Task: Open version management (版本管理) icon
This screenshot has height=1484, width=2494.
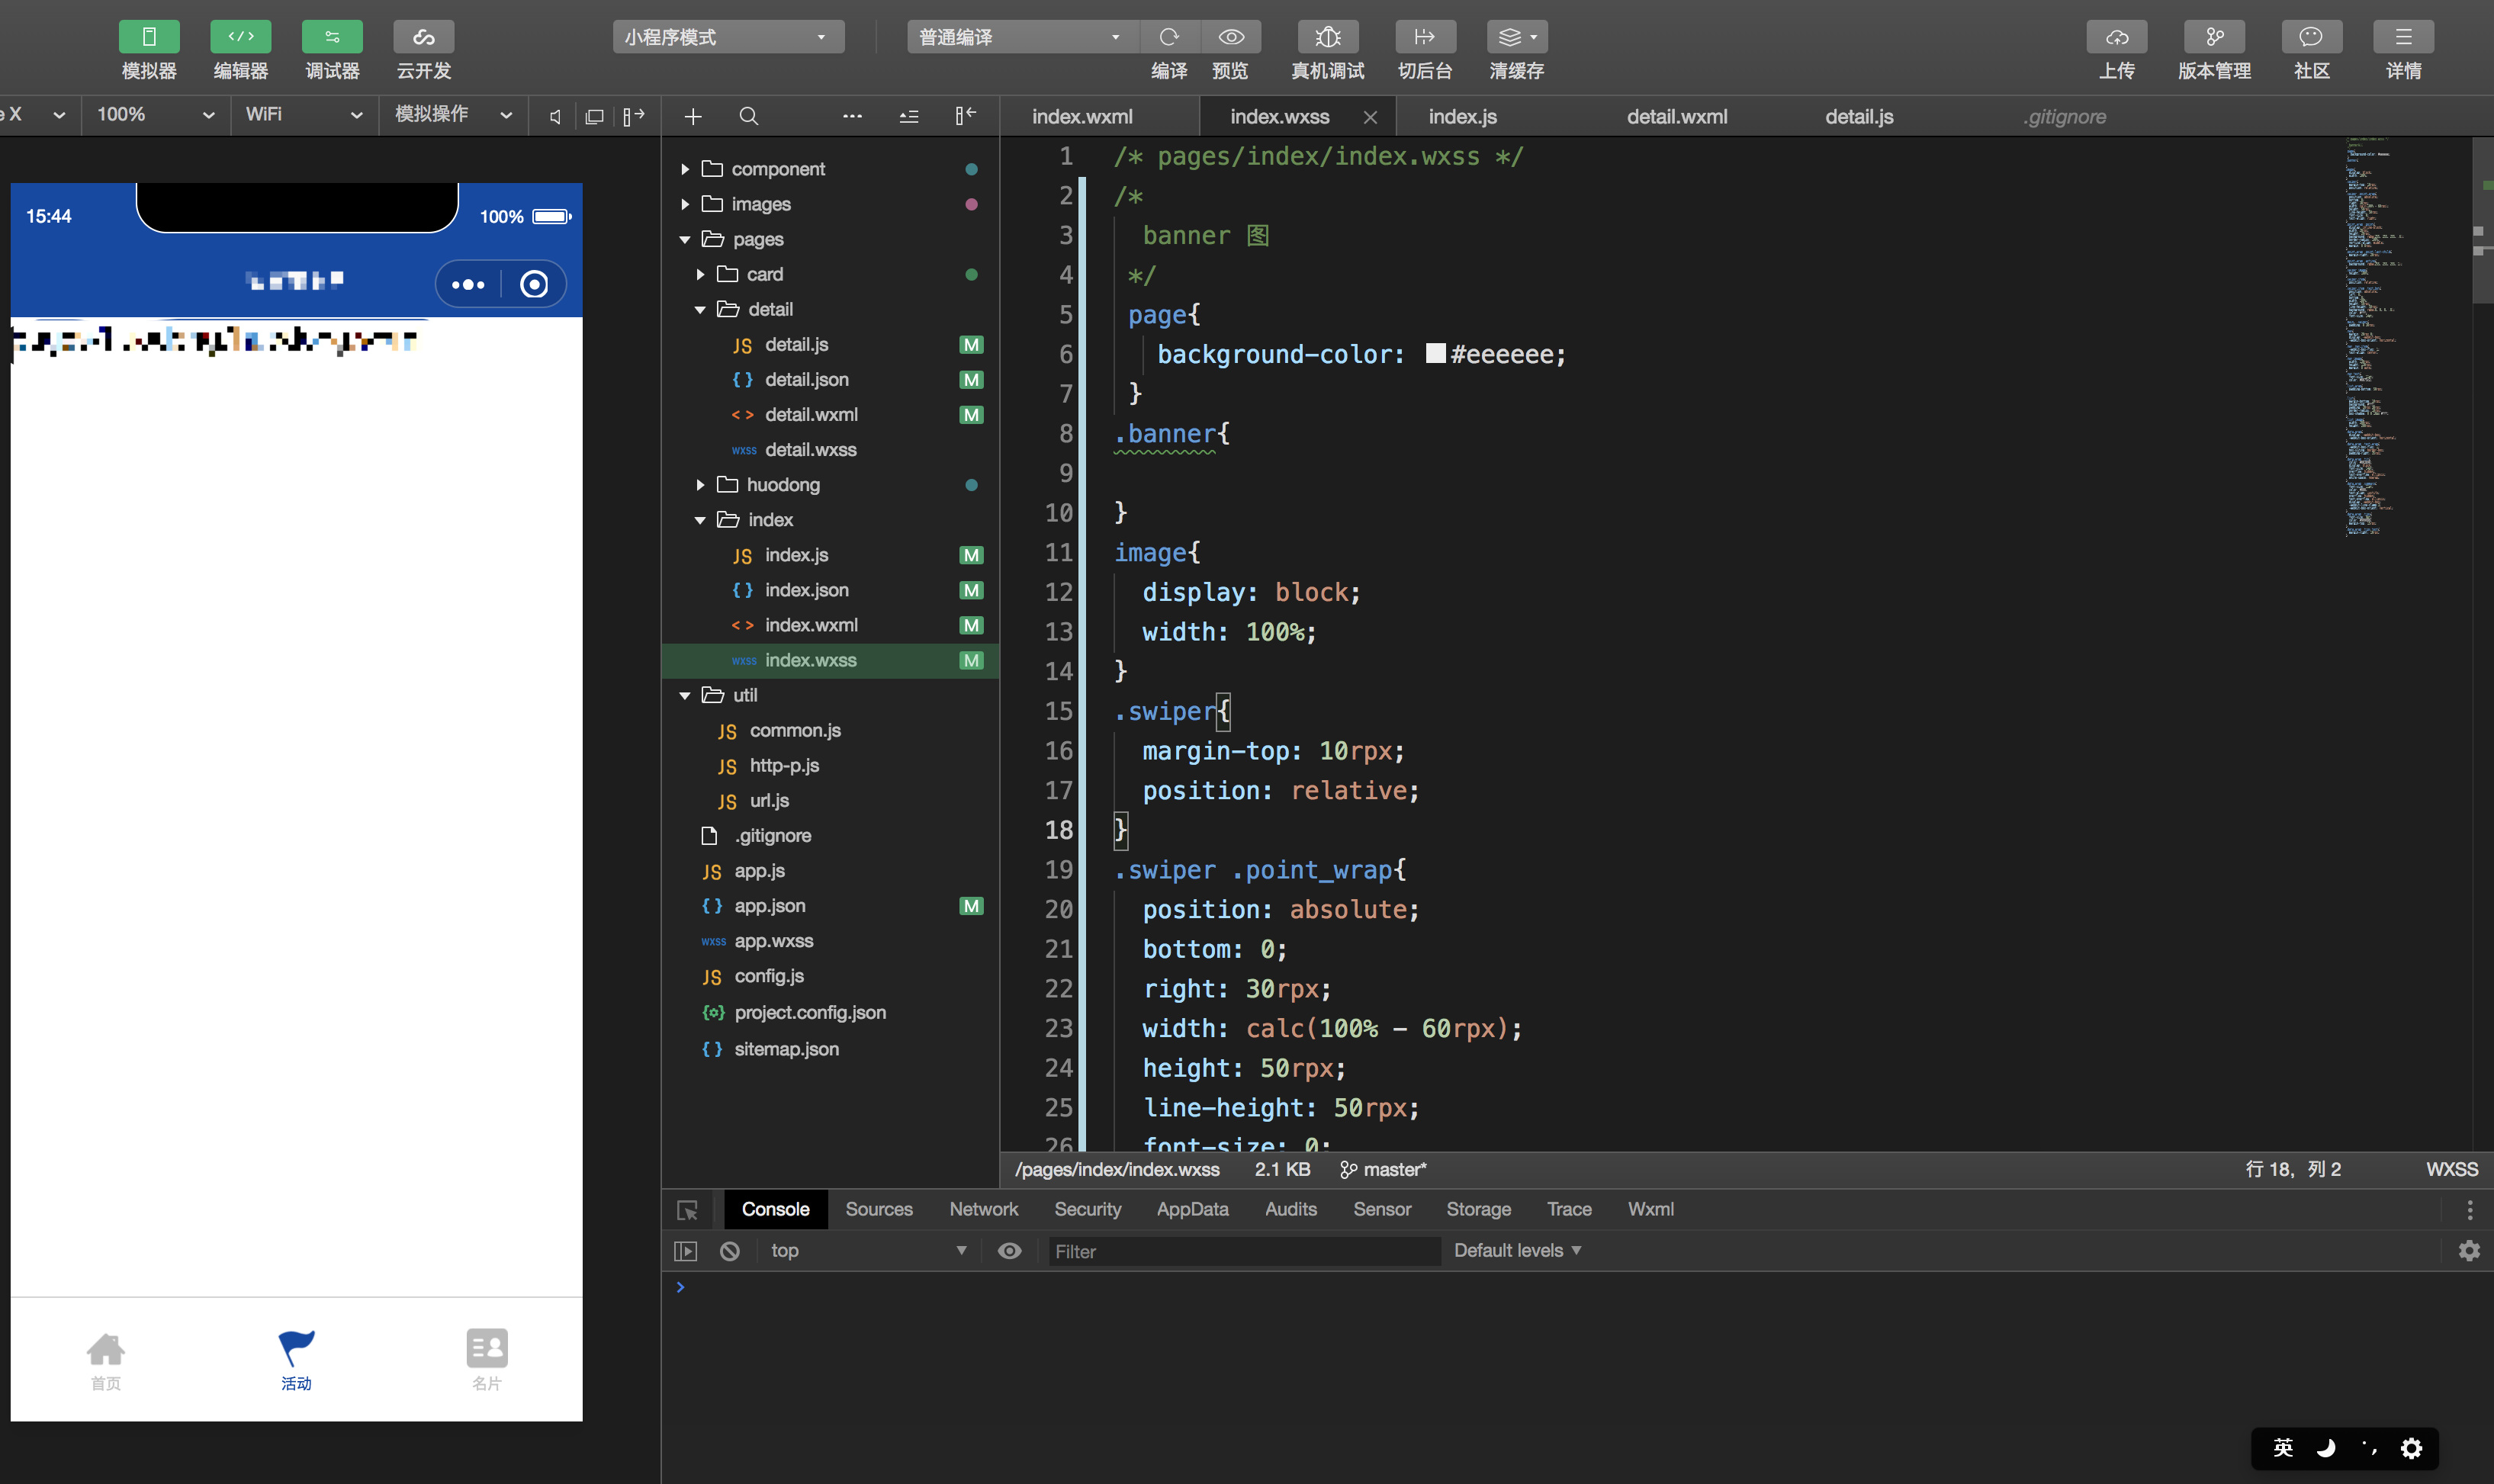Action: pyautogui.click(x=2213, y=37)
